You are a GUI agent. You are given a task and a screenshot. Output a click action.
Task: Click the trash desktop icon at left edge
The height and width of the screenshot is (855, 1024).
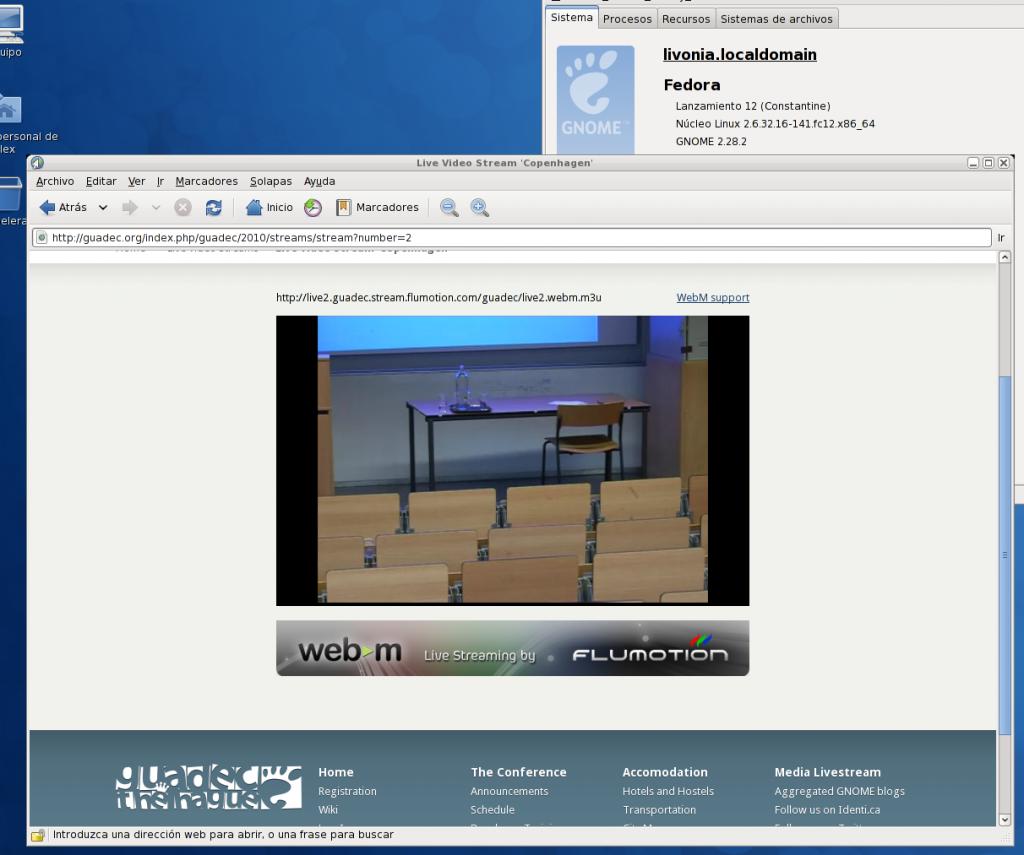click(x=10, y=195)
